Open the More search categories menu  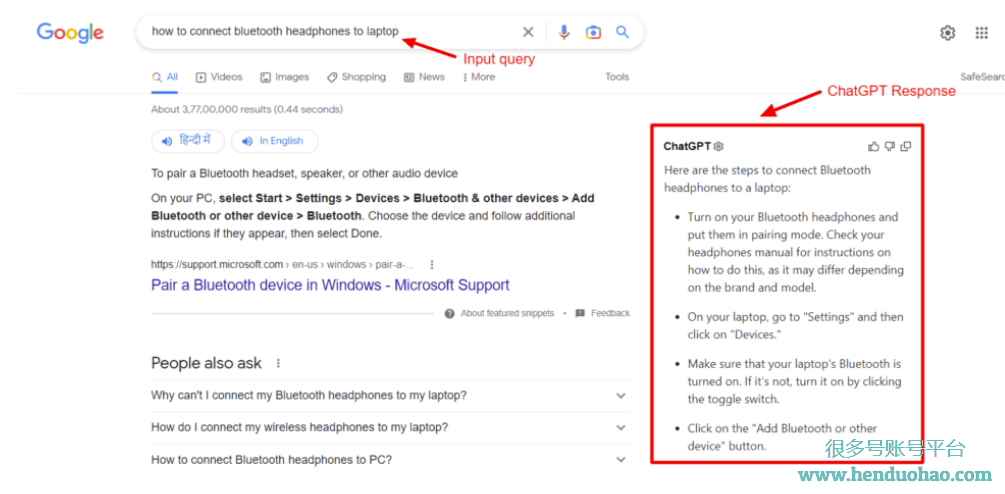pos(479,77)
